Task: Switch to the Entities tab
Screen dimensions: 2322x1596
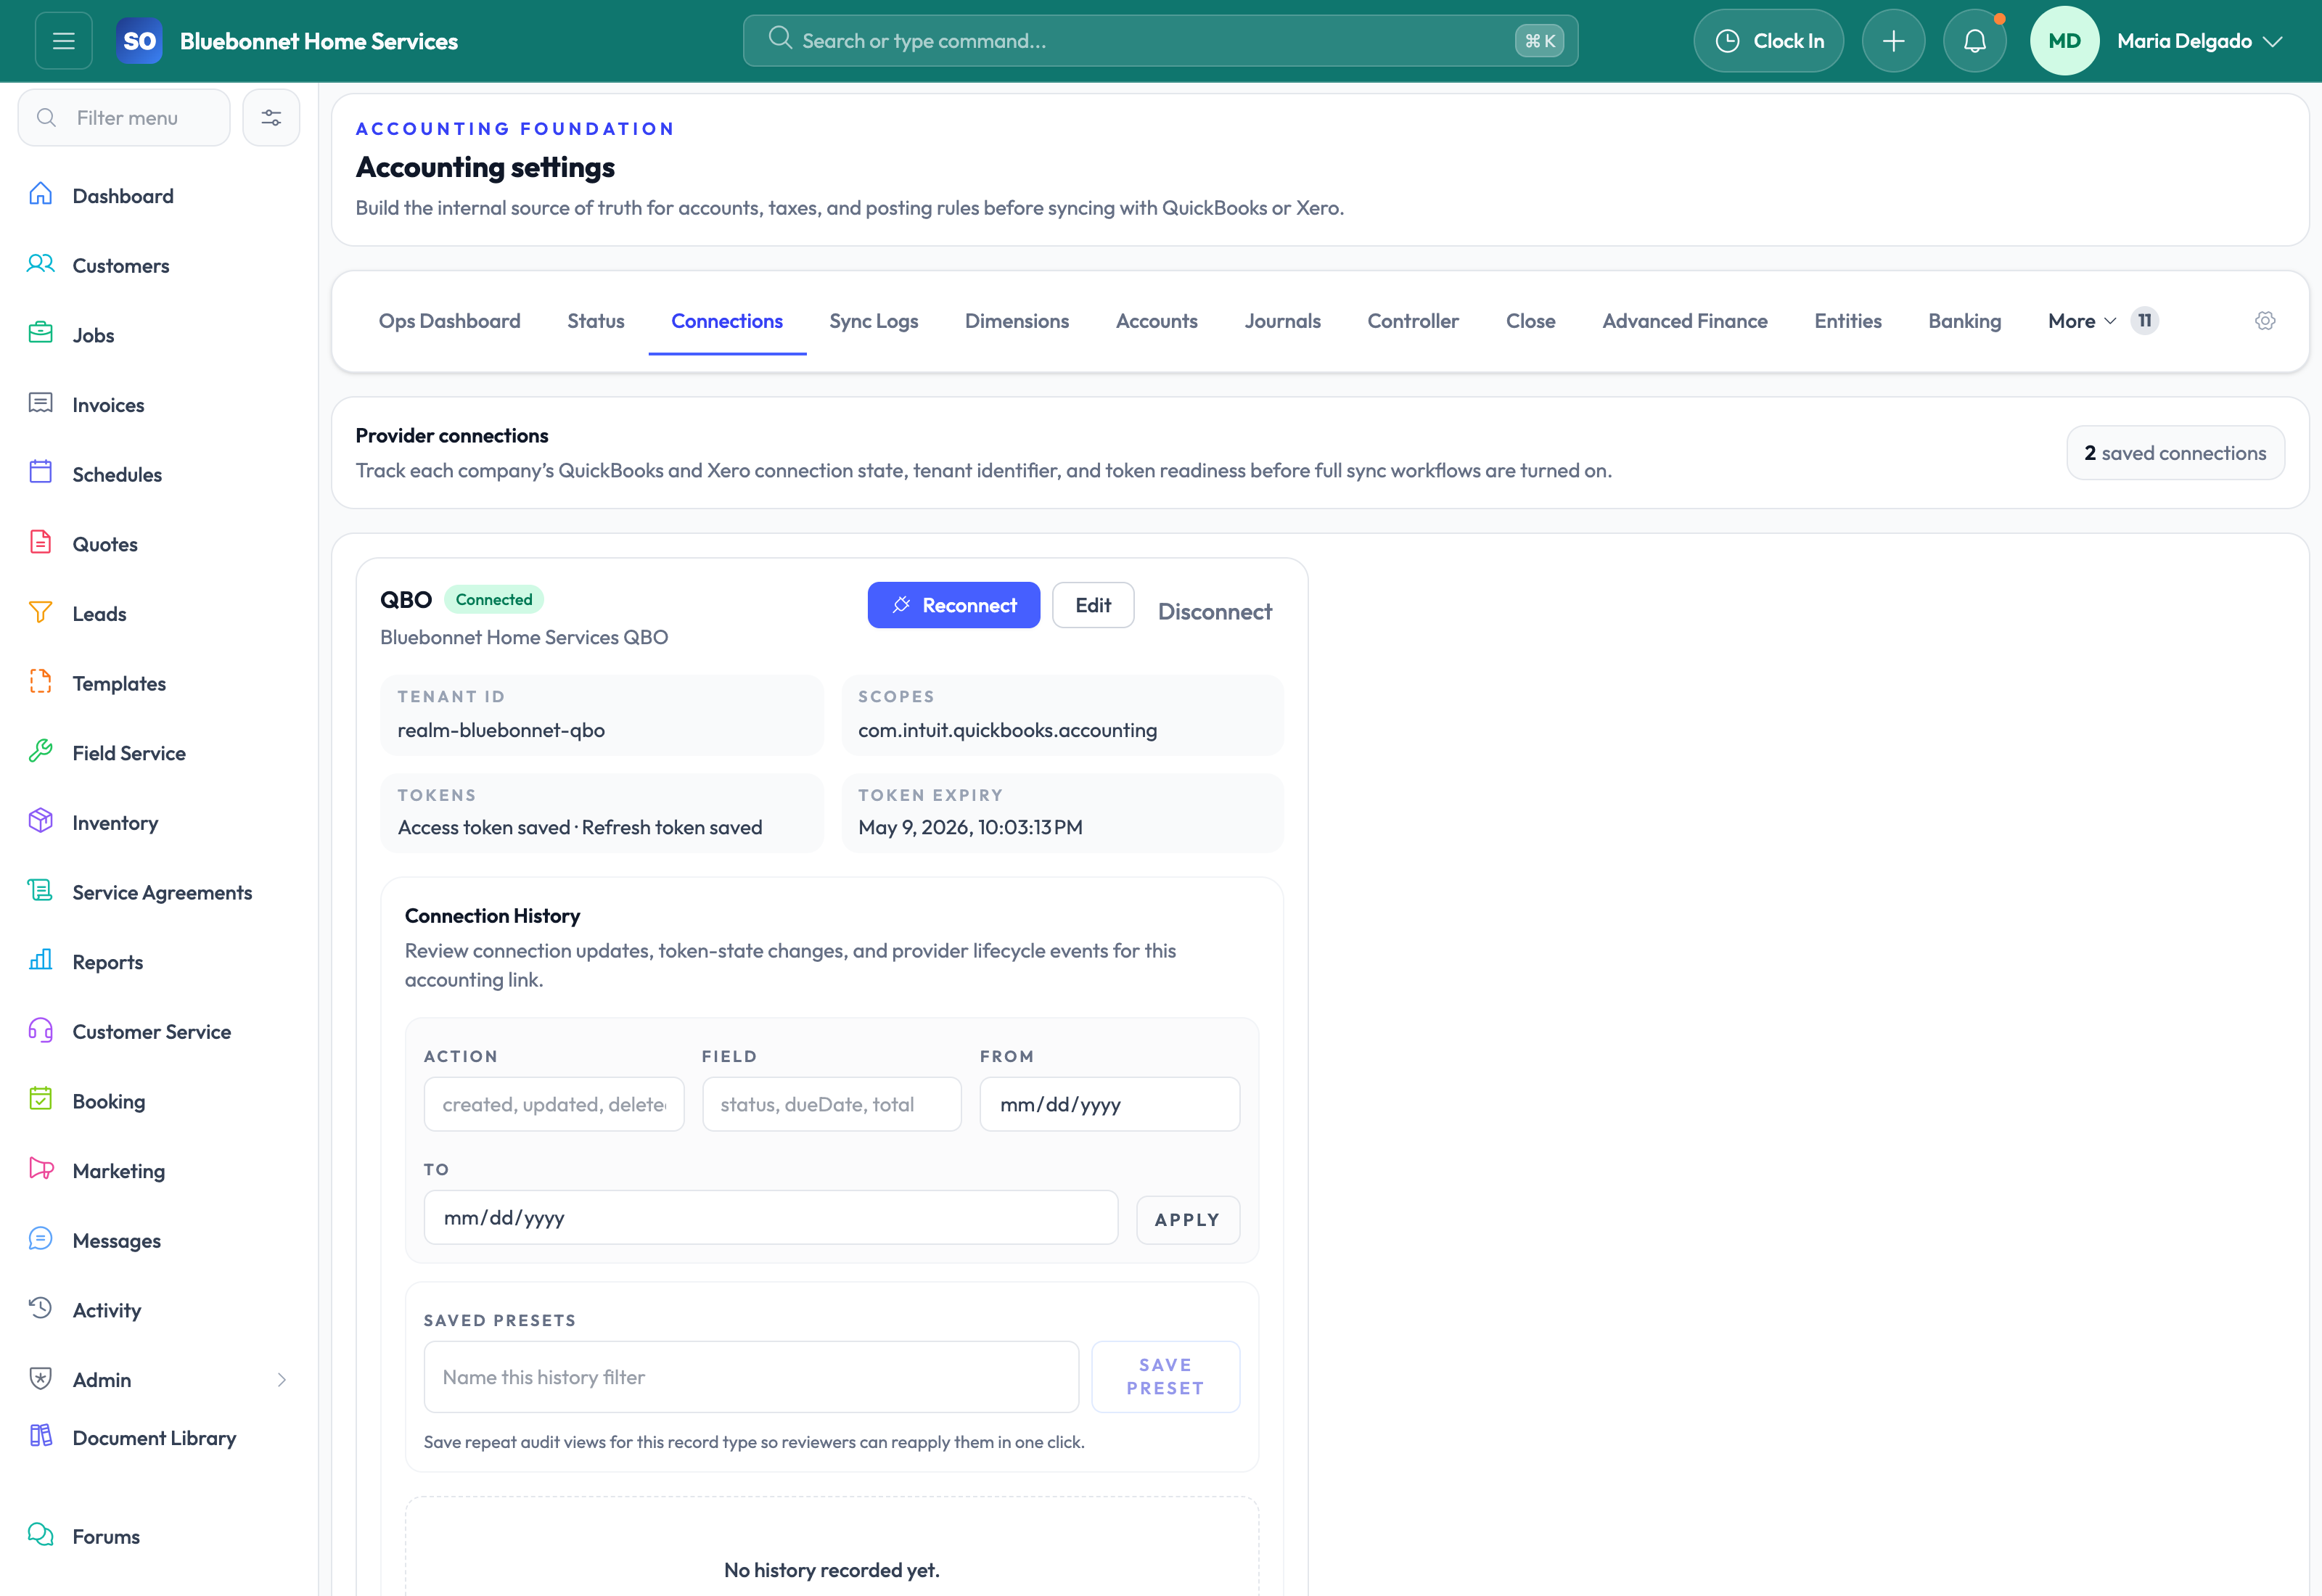Action: 1848,321
